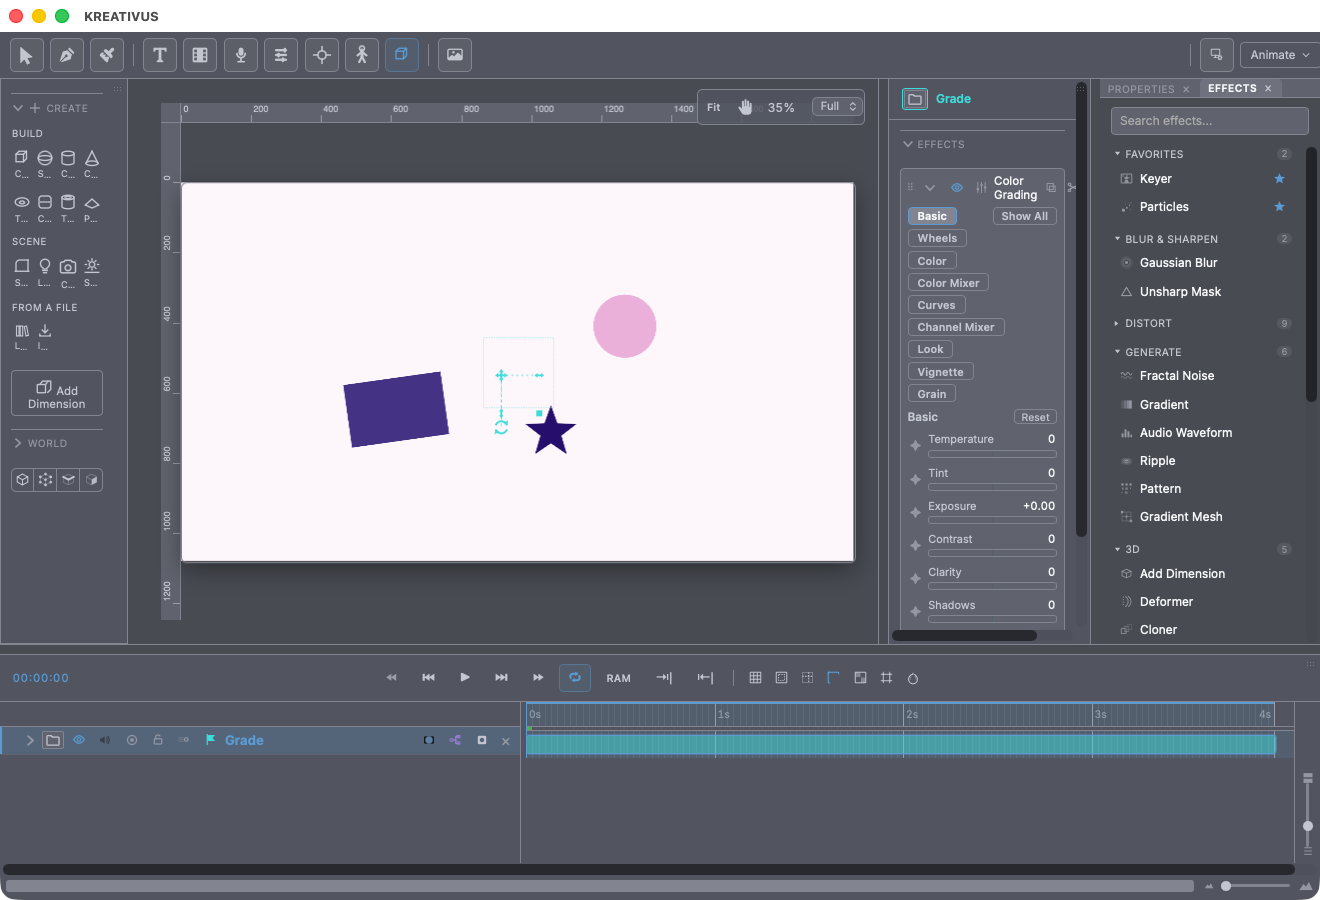Select the Pen tool
This screenshot has width=1320, height=900.
pyautogui.click(x=67, y=55)
